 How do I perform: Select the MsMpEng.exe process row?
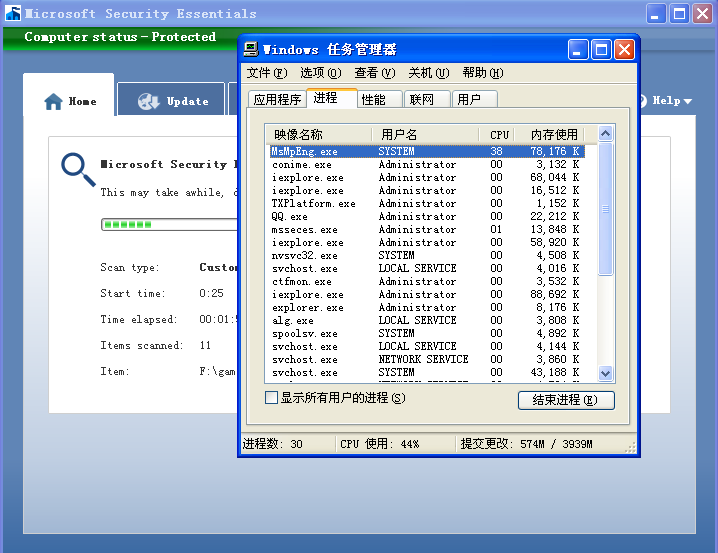click(x=427, y=152)
